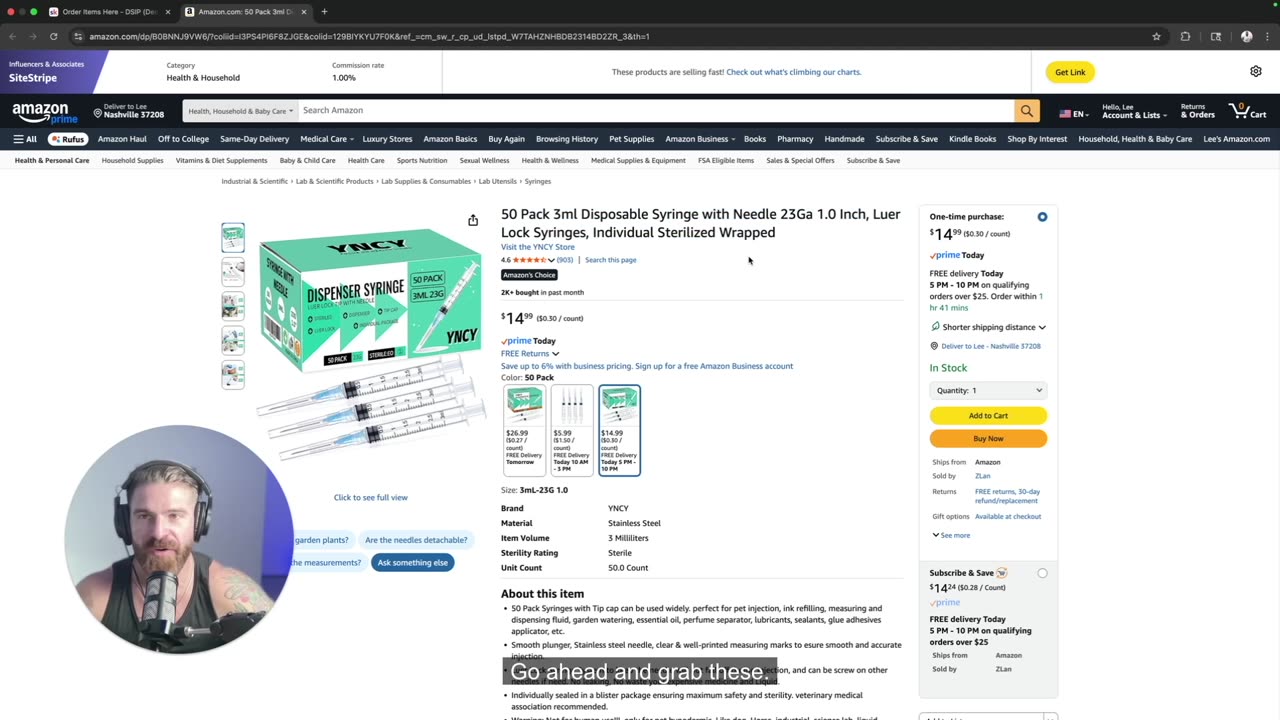The image size is (1280, 720).
Task: Open a new browser tab
Action: [324, 12]
